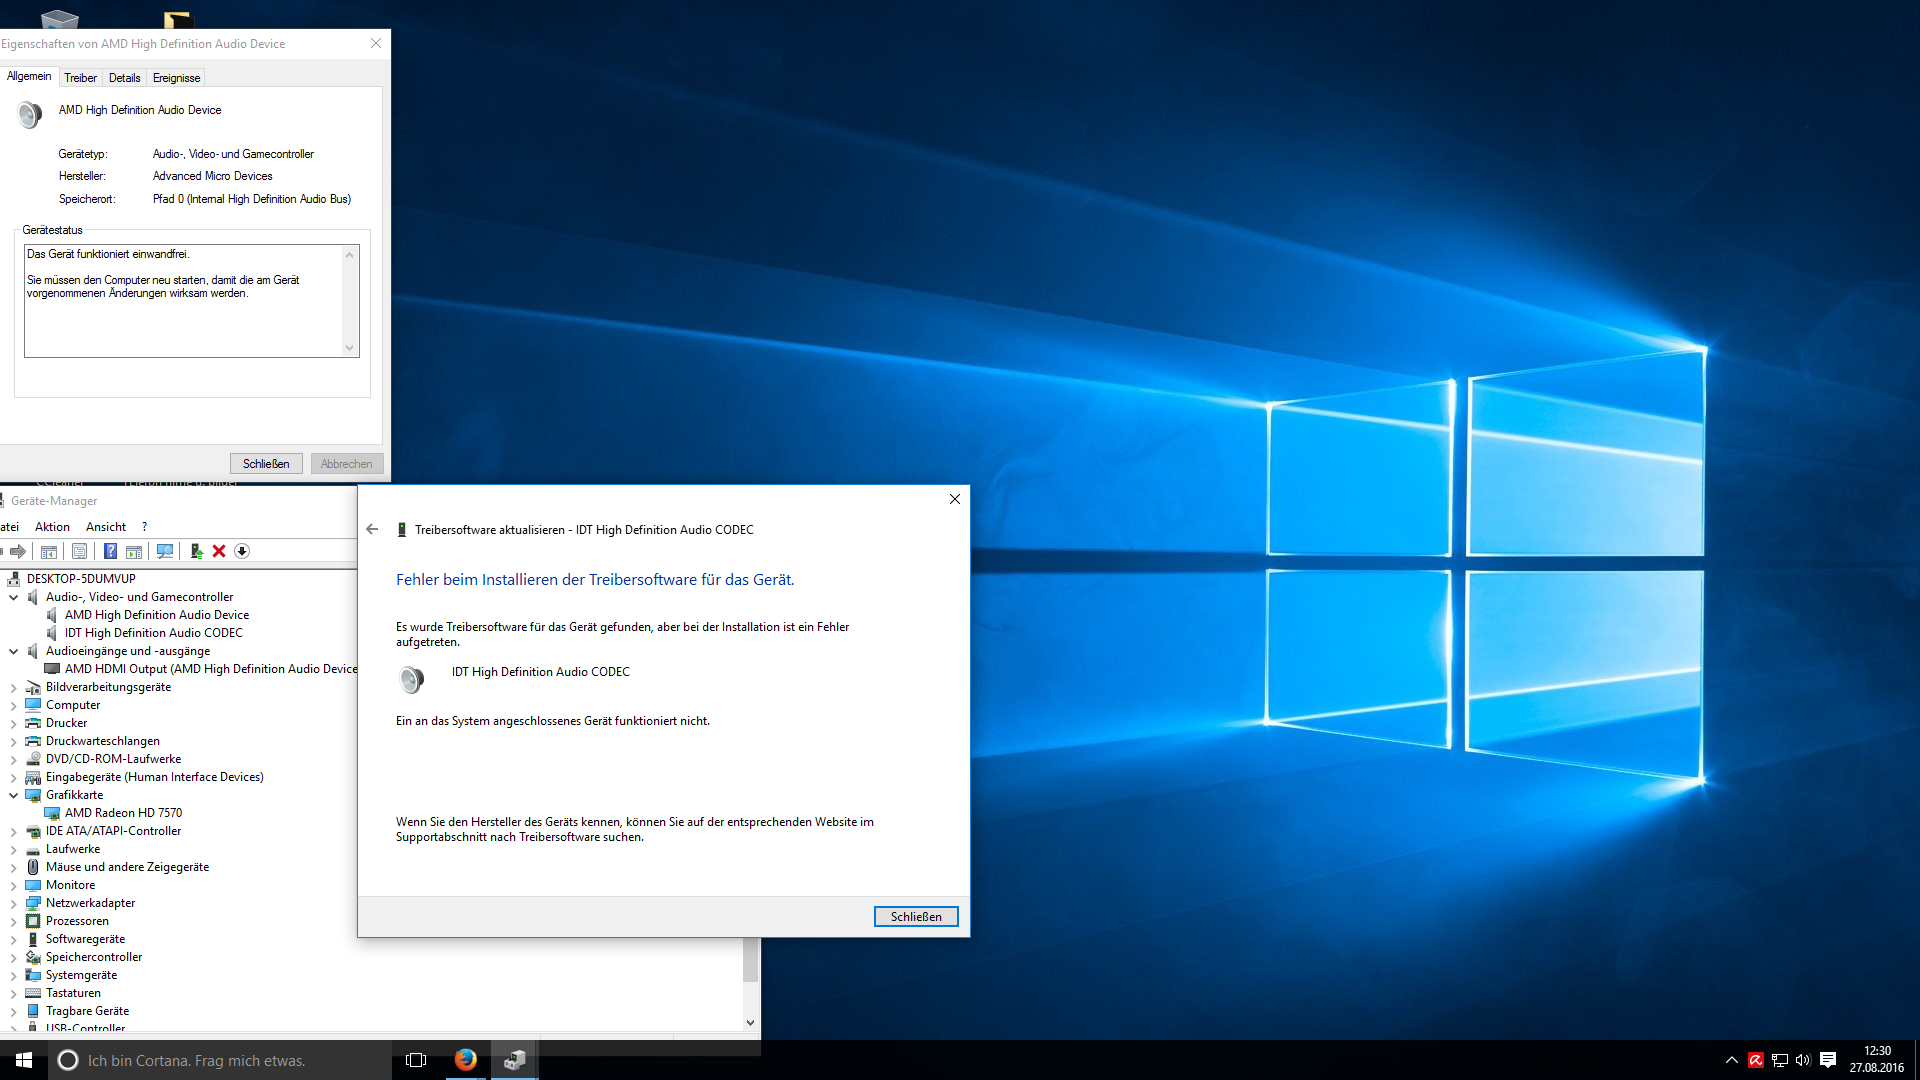Click the forward arrow in Geräte-Manager toolbar
Screen dimensions: 1920x1080
[18, 551]
